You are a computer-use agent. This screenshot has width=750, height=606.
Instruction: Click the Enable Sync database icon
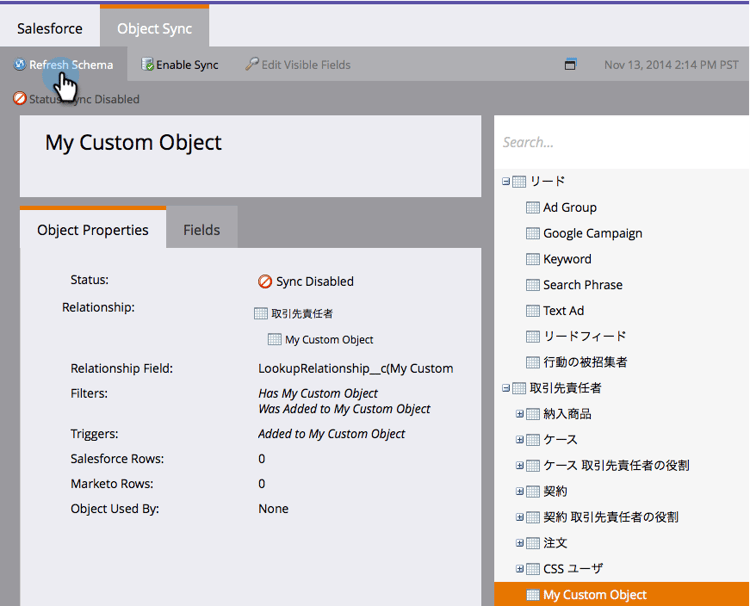[147, 64]
